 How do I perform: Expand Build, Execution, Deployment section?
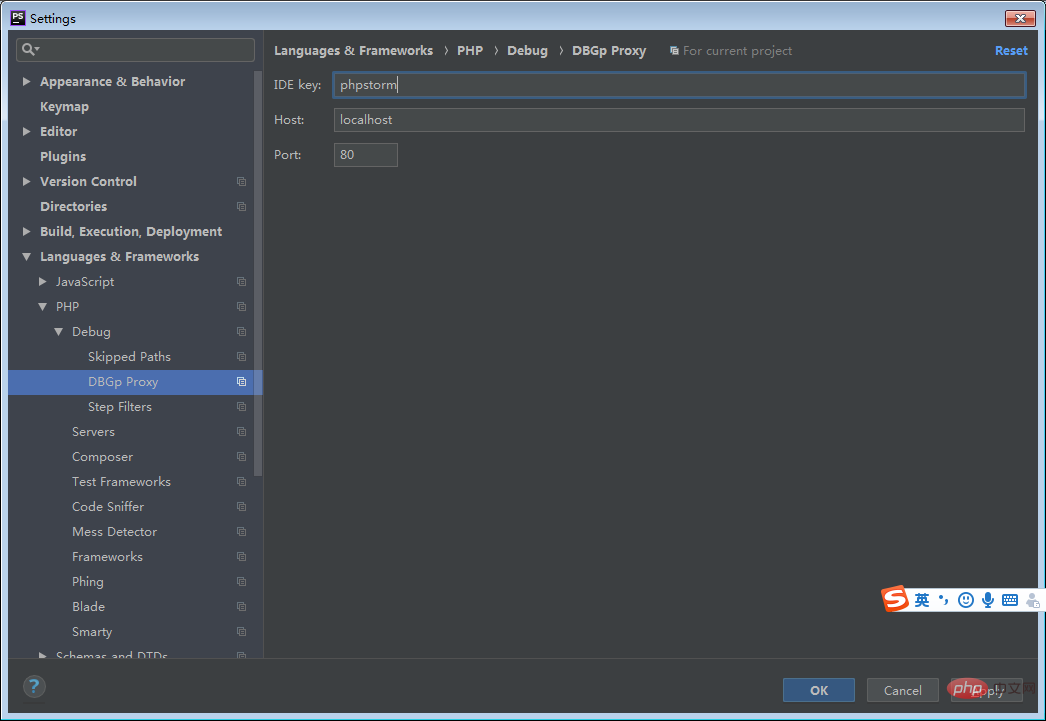tap(27, 231)
